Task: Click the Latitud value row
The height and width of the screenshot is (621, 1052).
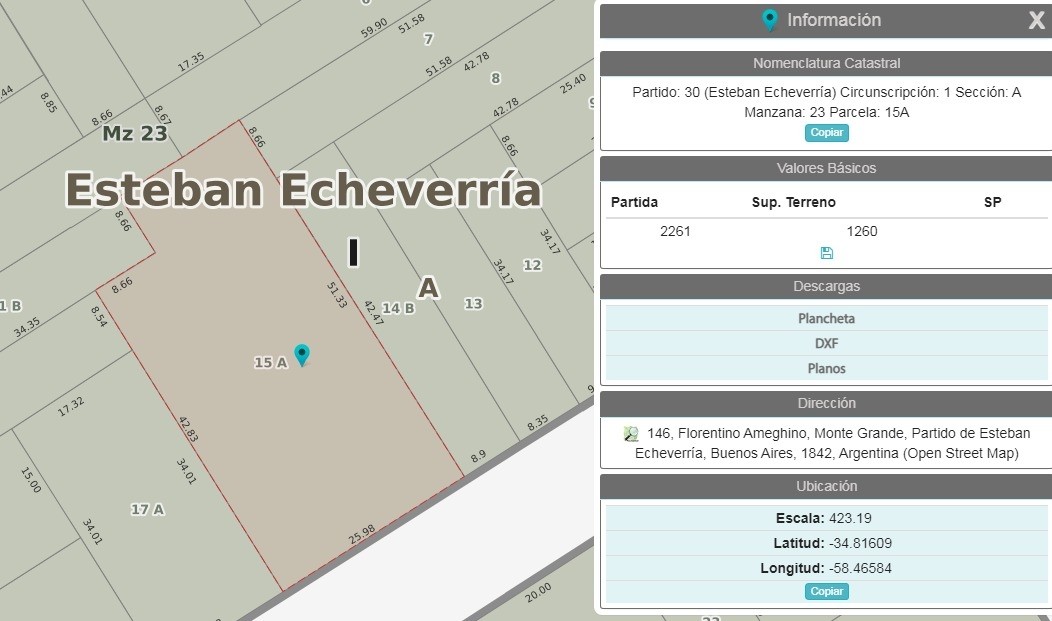Action: (x=827, y=543)
